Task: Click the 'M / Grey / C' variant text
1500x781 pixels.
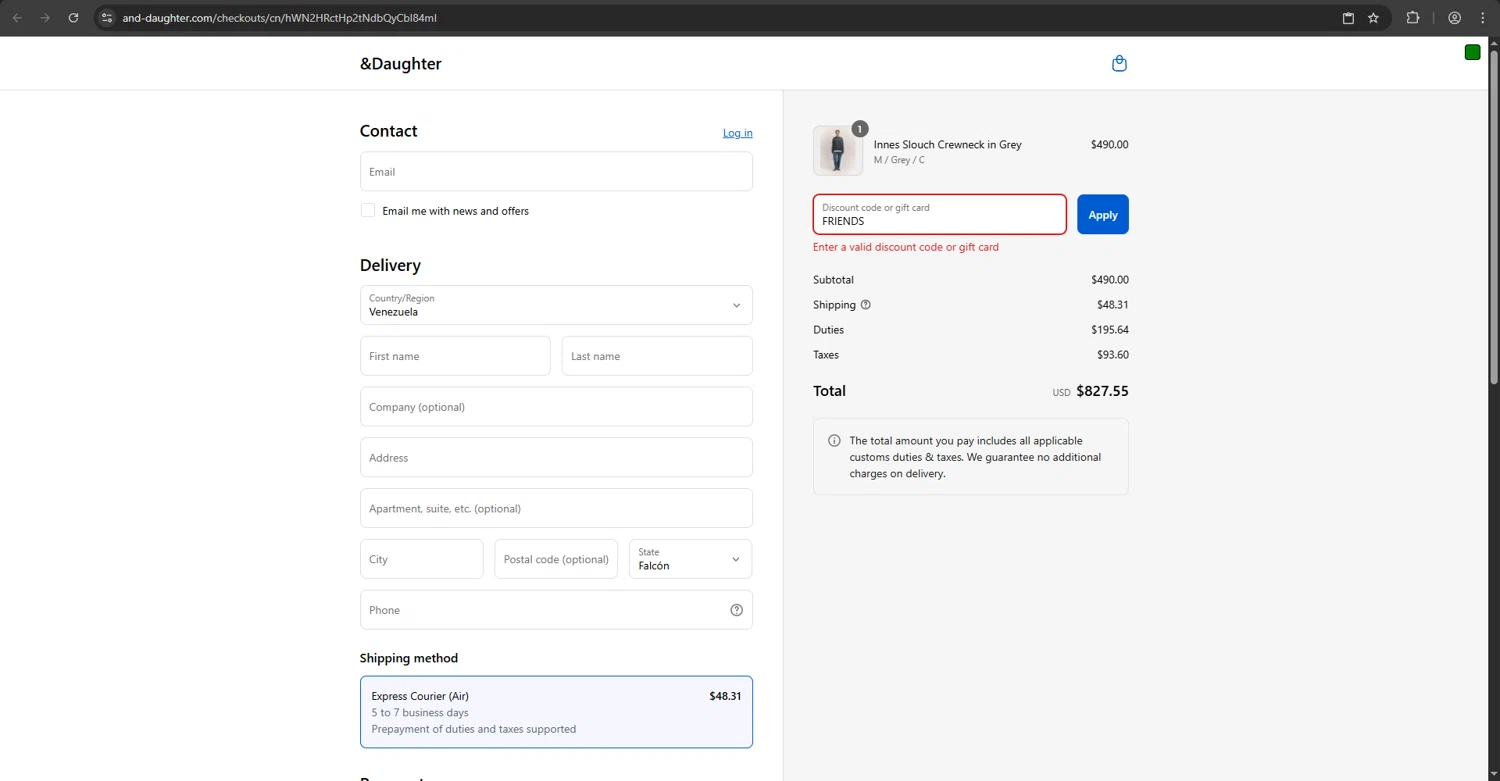Action: [899, 160]
